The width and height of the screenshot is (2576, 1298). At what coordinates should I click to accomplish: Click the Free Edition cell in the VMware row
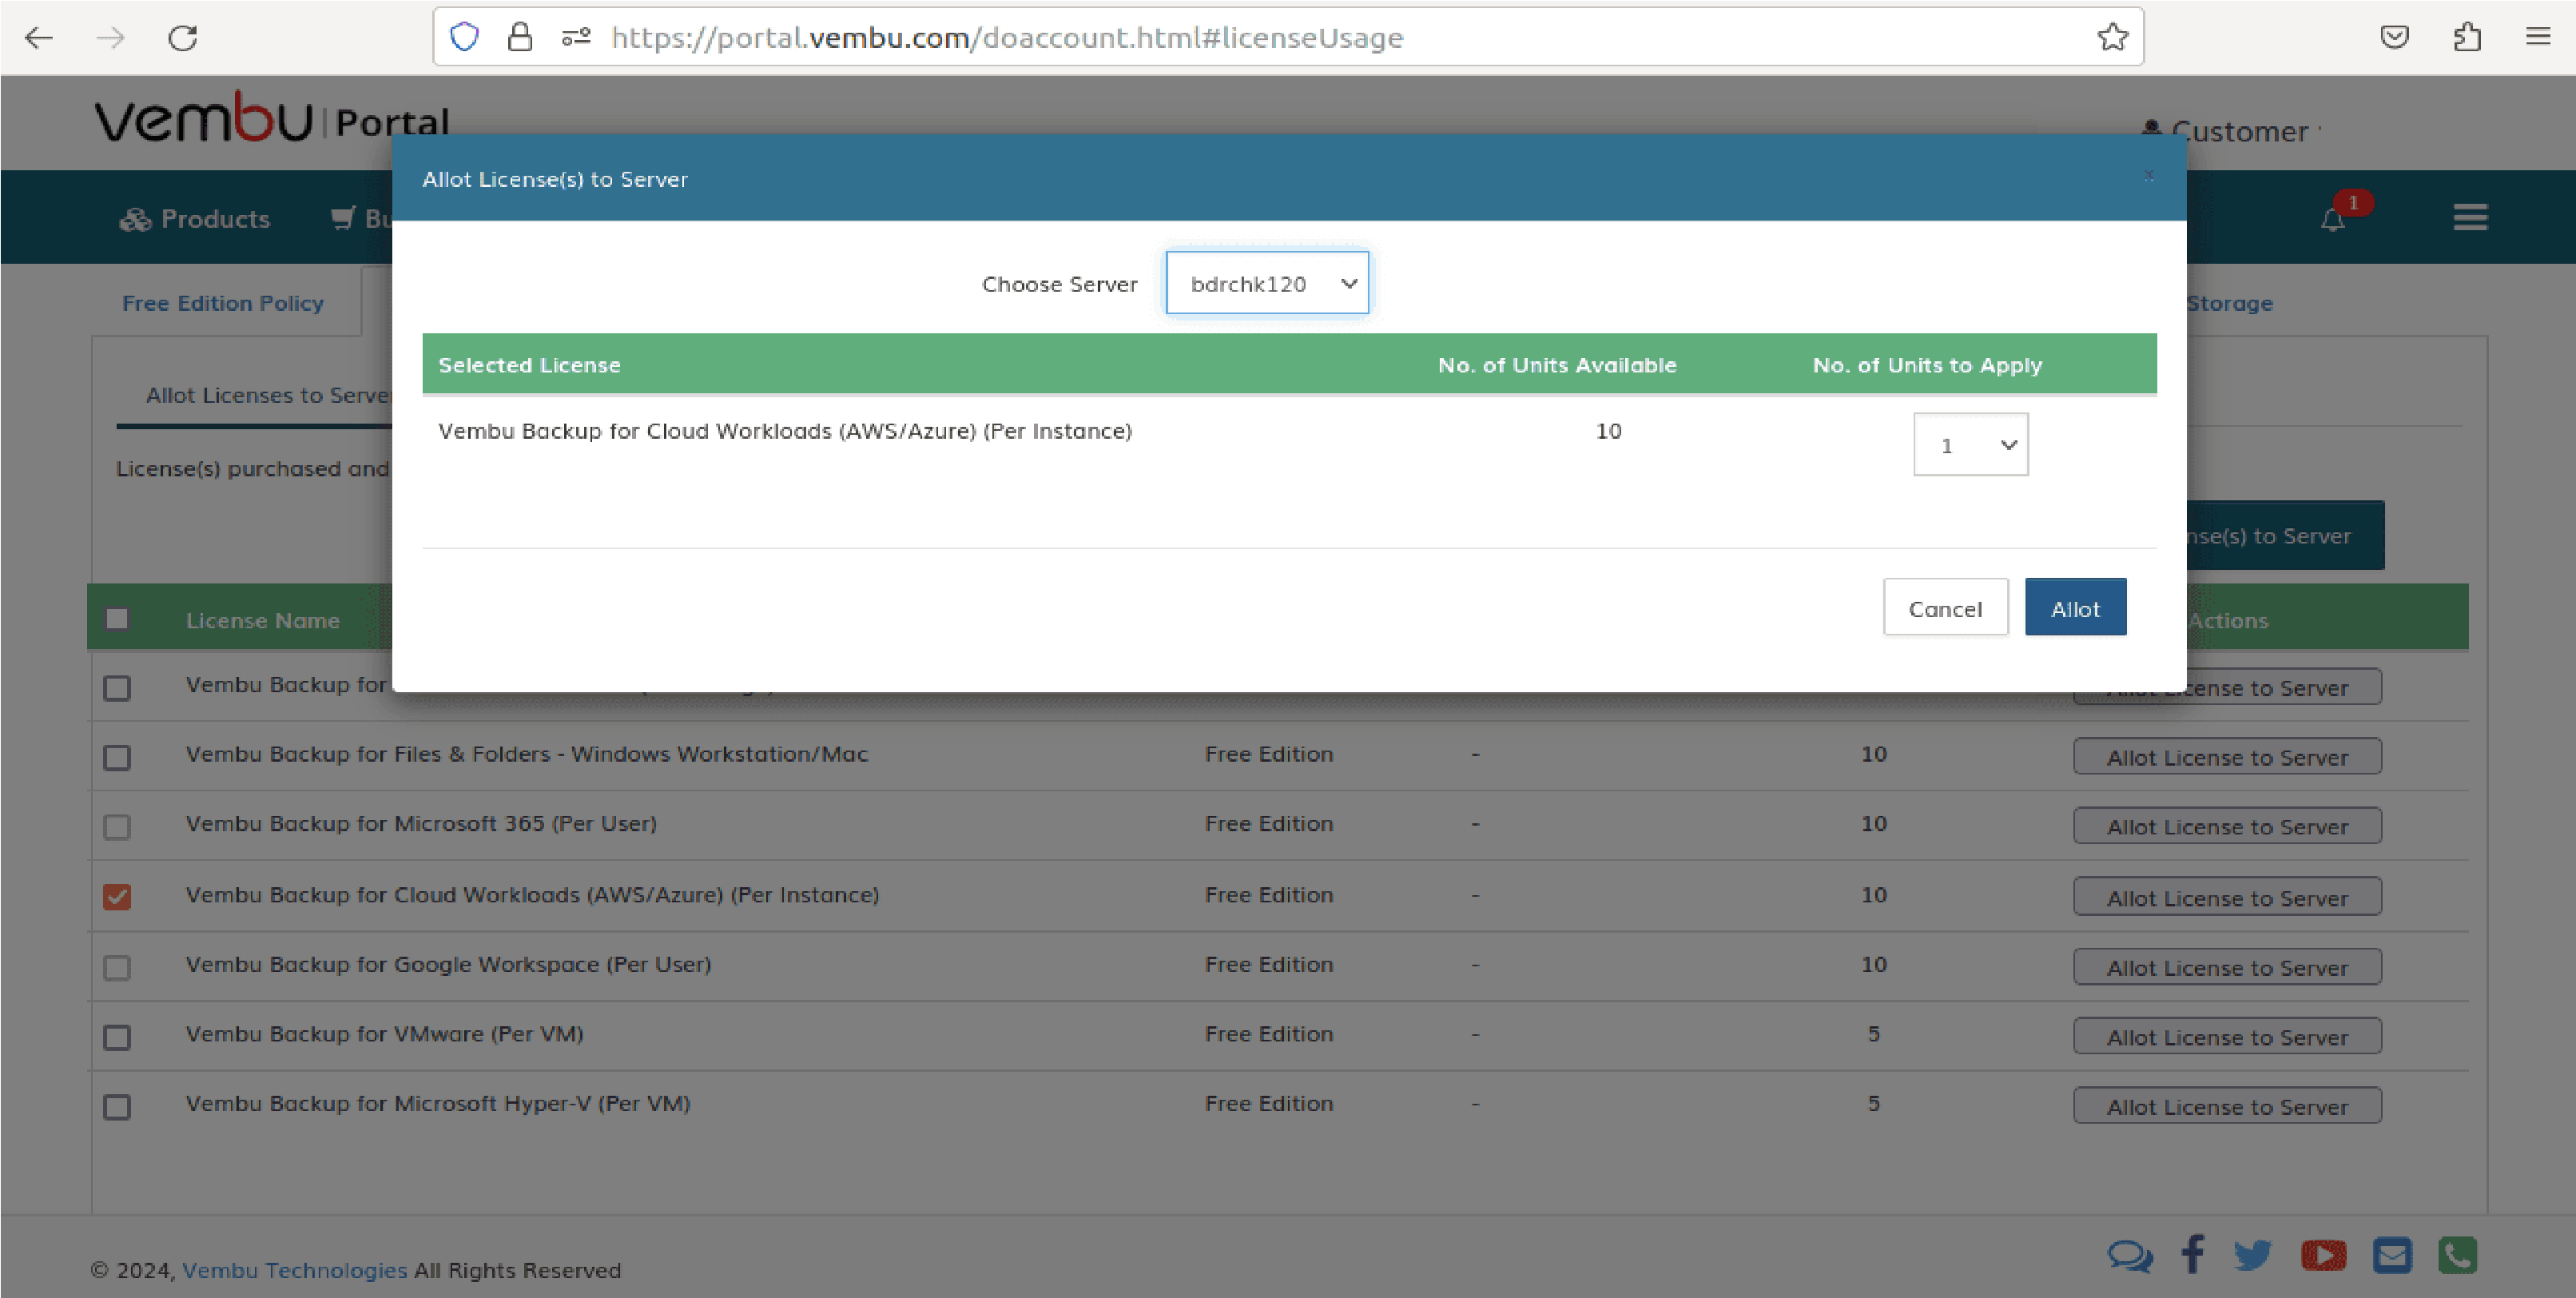point(1268,1034)
